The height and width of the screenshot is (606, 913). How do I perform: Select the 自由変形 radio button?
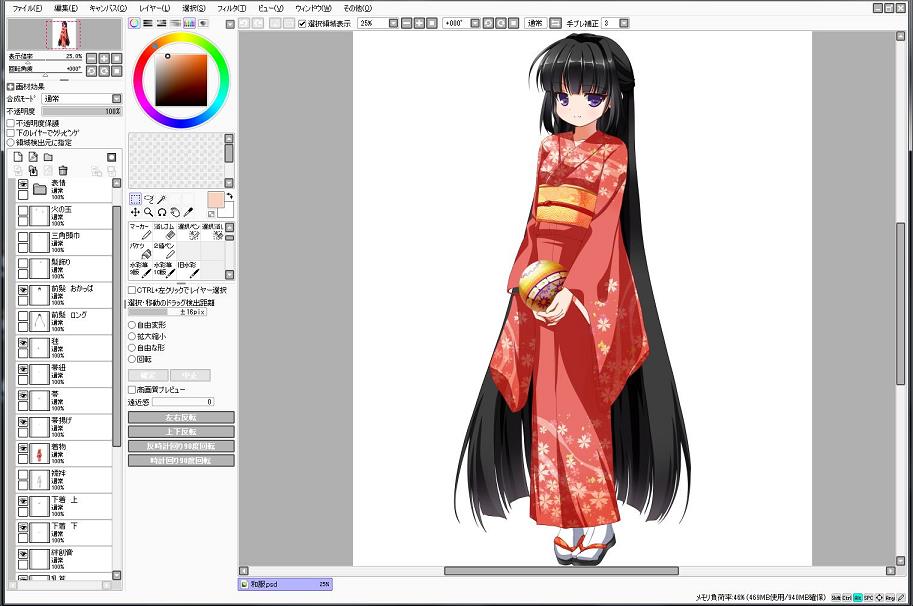tap(132, 325)
